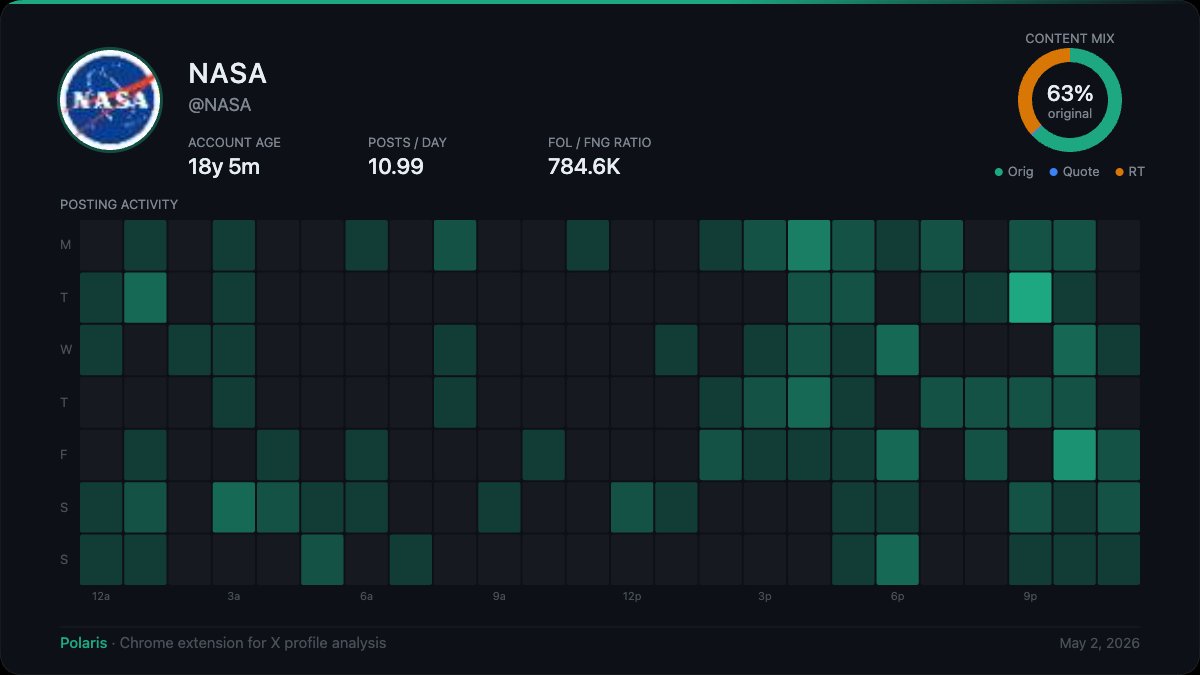
Task: Click the 12p hour axis label
Action: coord(631,596)
